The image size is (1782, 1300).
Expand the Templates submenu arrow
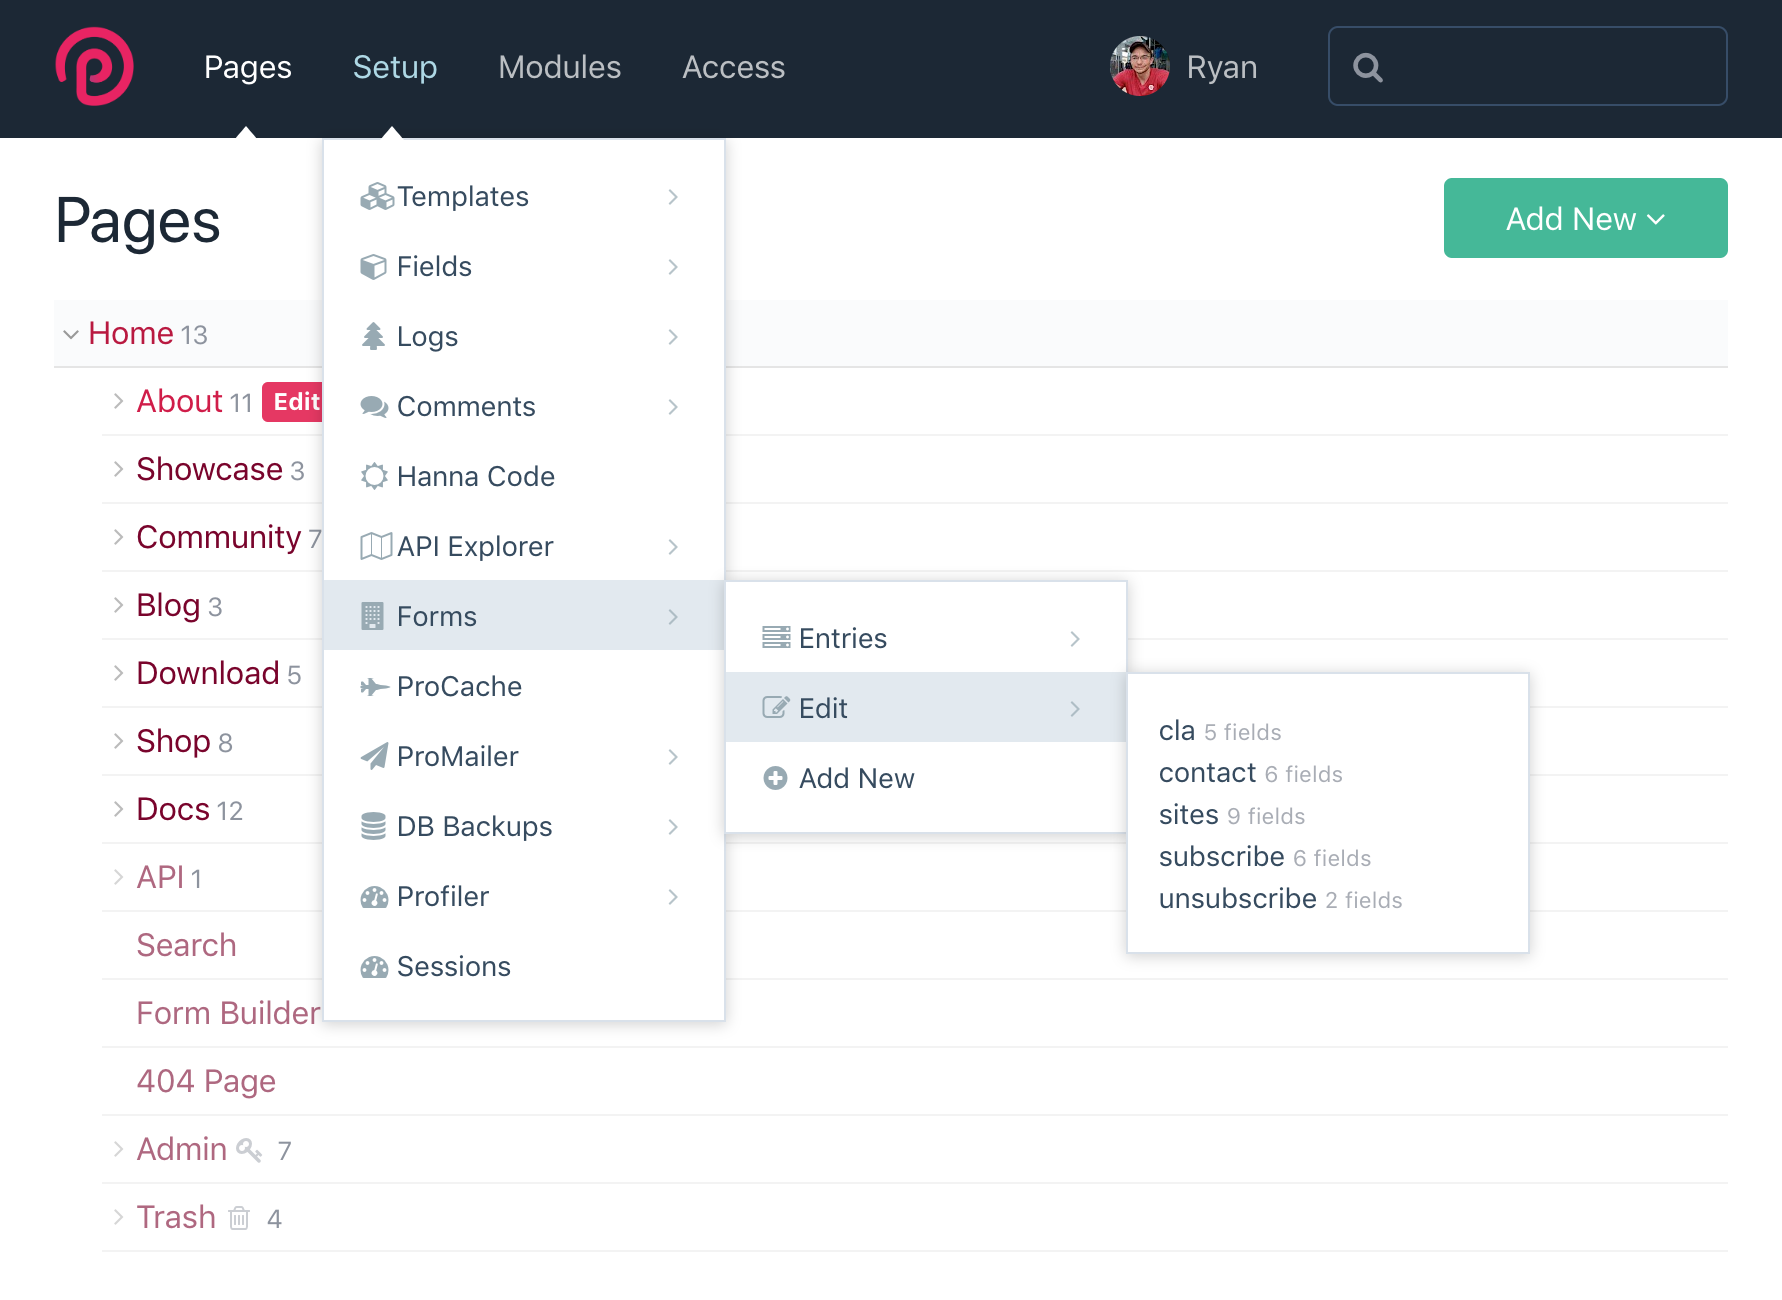673,197
